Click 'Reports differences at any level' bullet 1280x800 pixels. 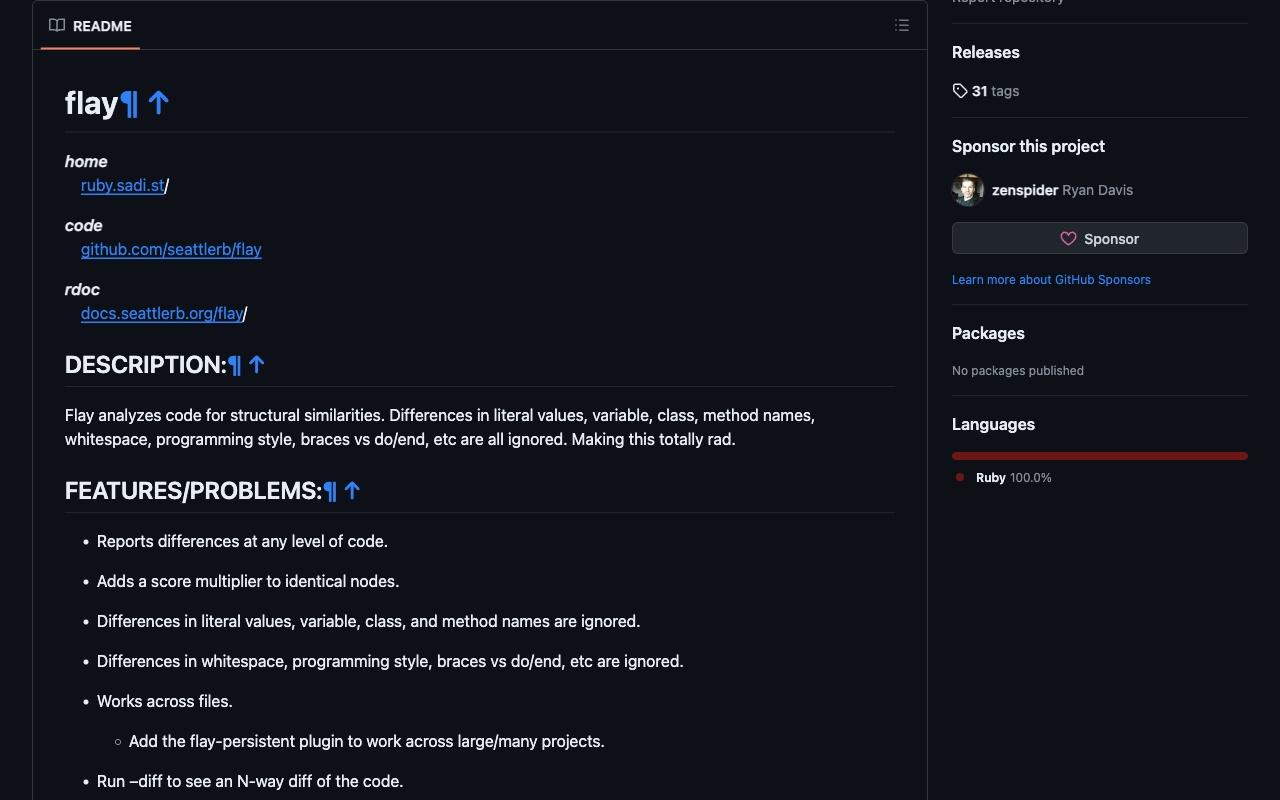click(x=242, y=541)
